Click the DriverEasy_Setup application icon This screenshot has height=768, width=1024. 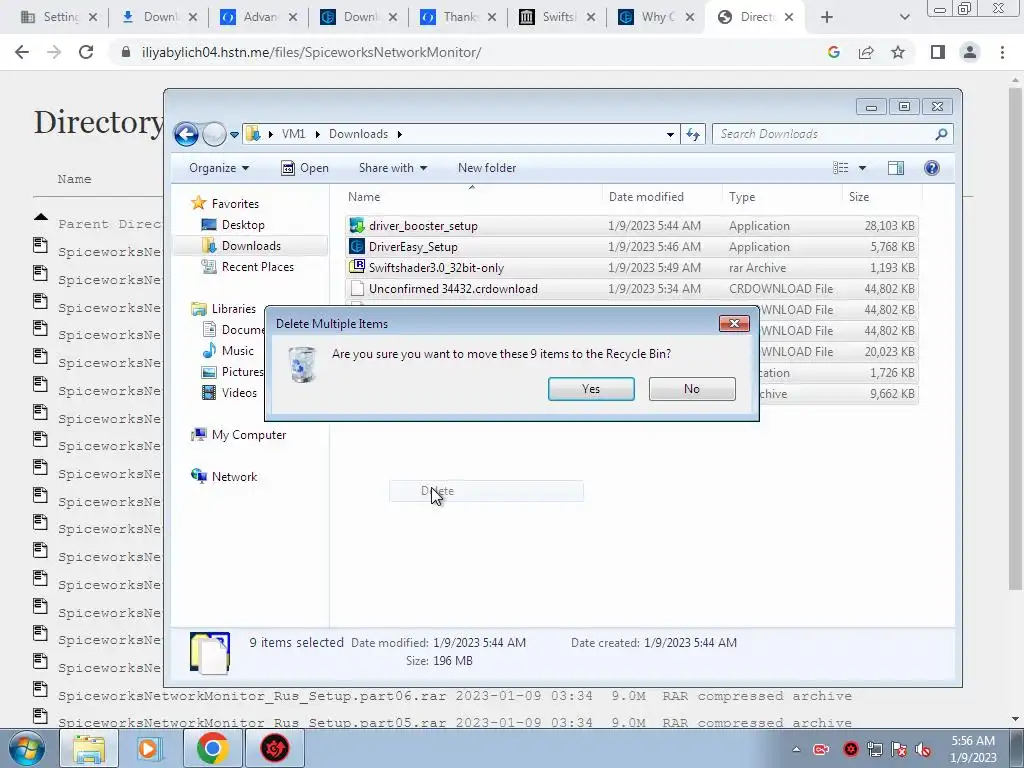click(x=357, y=246)
